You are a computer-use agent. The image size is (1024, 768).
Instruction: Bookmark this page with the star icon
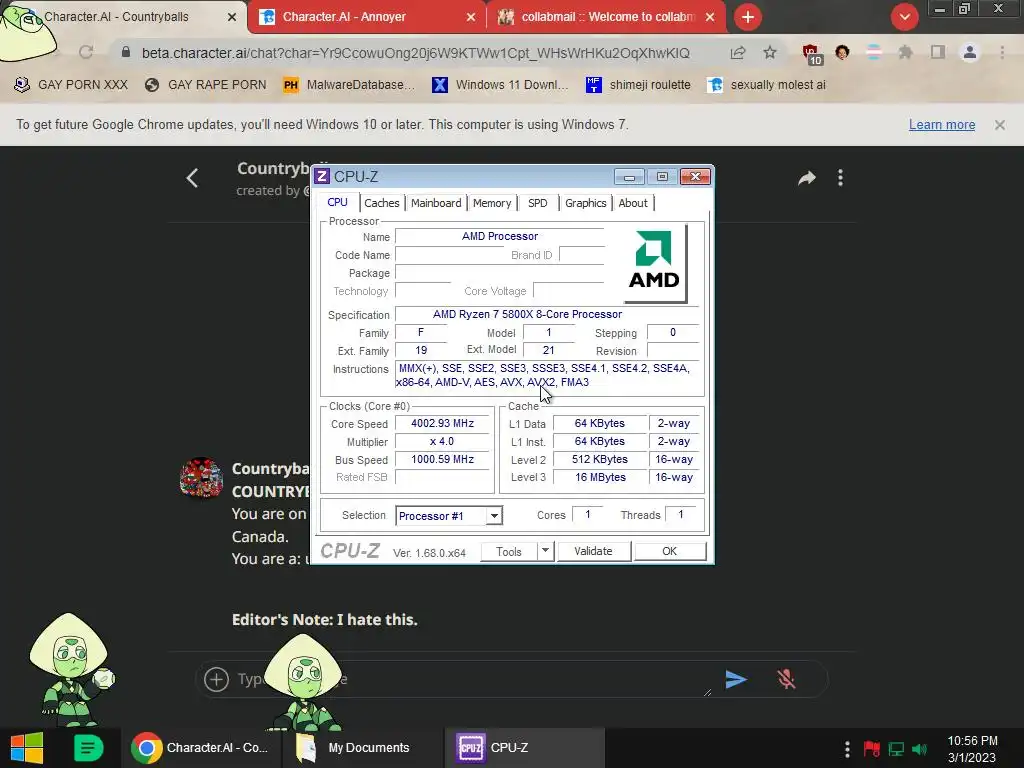point(770,52)
